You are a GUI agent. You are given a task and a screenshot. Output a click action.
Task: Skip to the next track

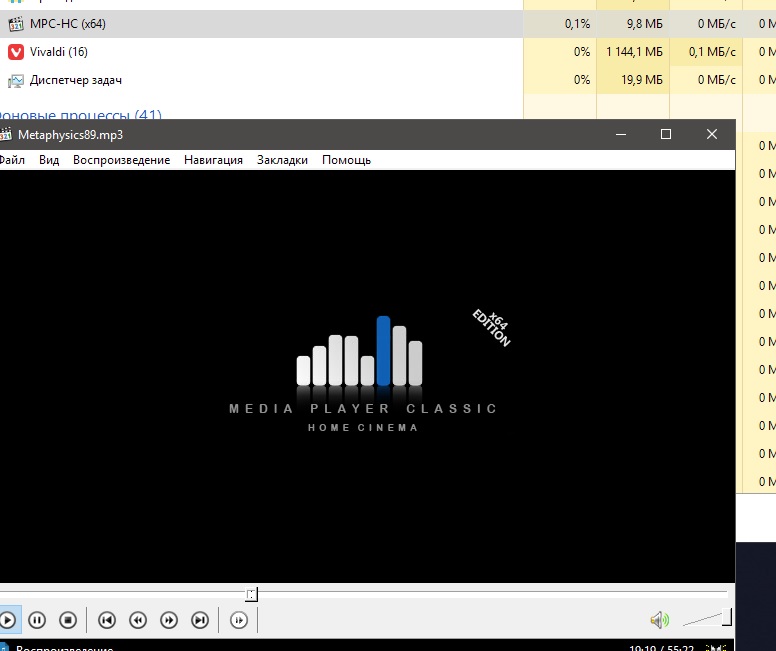200,620
